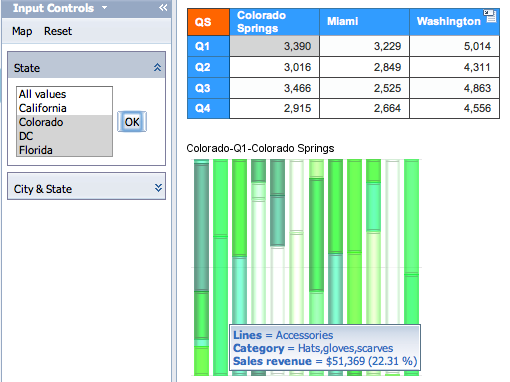The width and height of the screenshot is (510, 382).
Task: Click Reset in the input controls toolbar
Action: pyautogui.click(x=58, y=31)
